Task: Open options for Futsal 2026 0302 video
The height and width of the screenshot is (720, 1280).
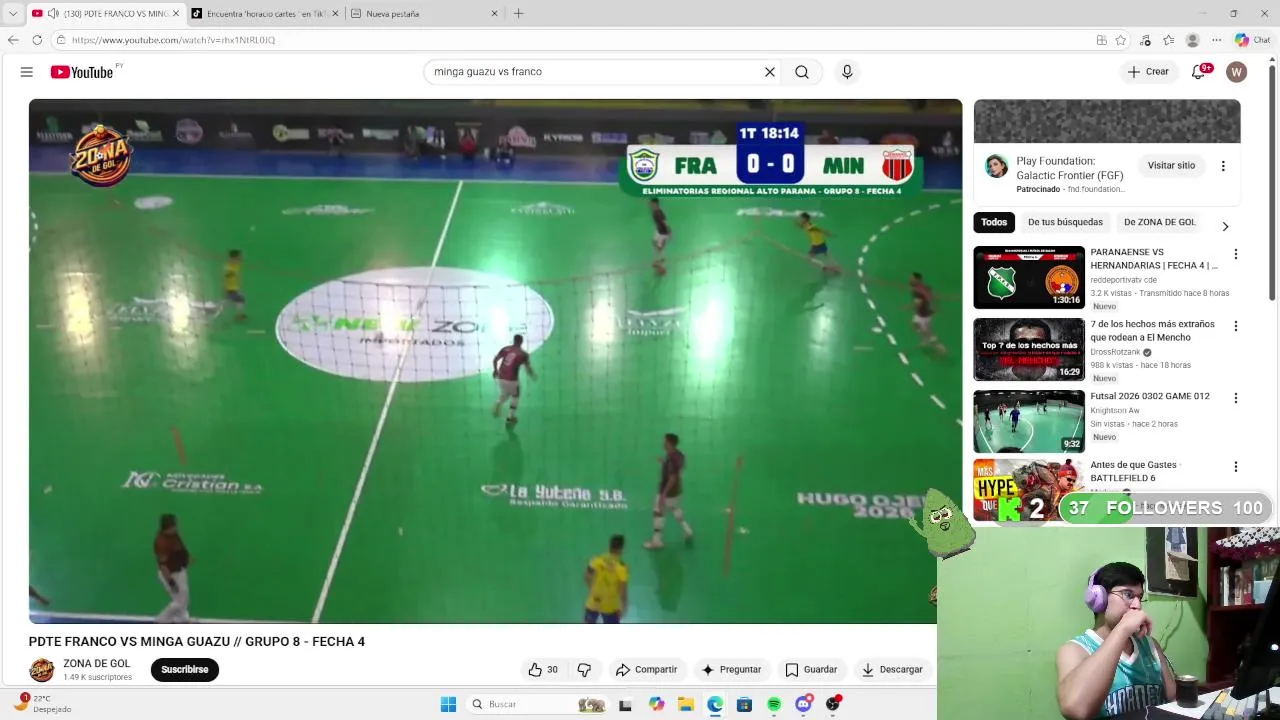Action: point(1236,398)
